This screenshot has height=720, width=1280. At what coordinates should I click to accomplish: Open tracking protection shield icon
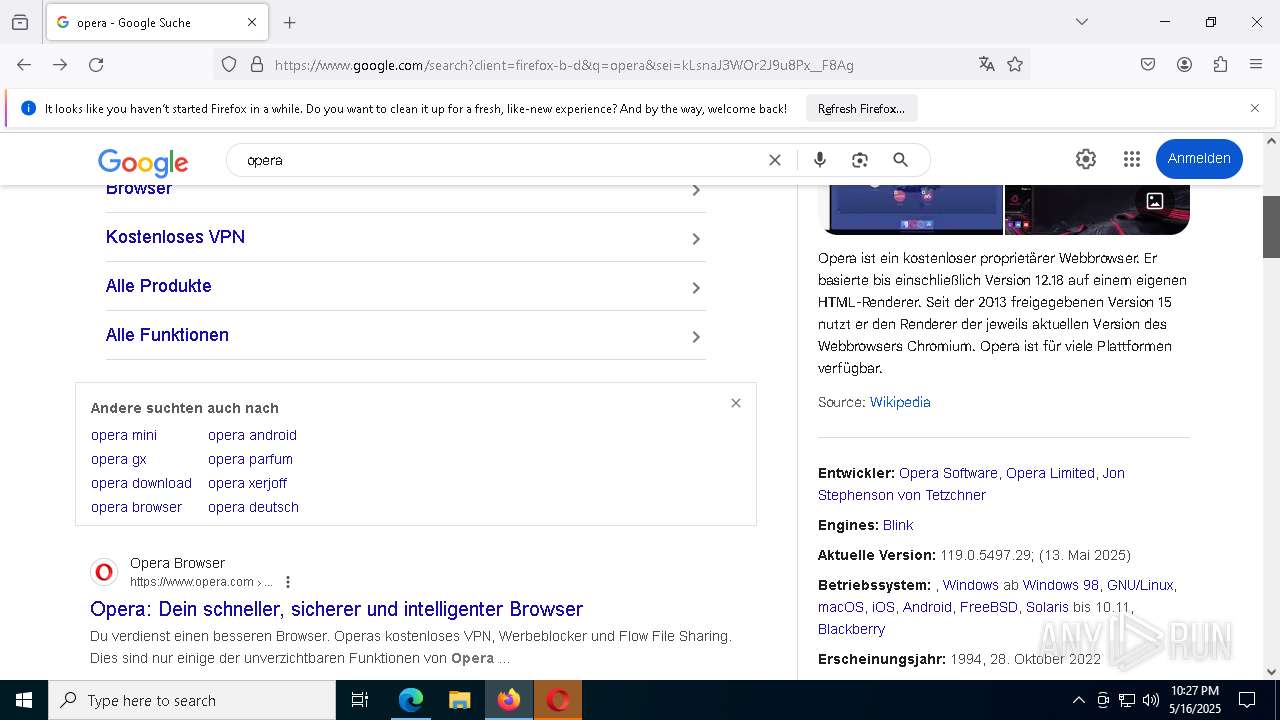[229, 64]
